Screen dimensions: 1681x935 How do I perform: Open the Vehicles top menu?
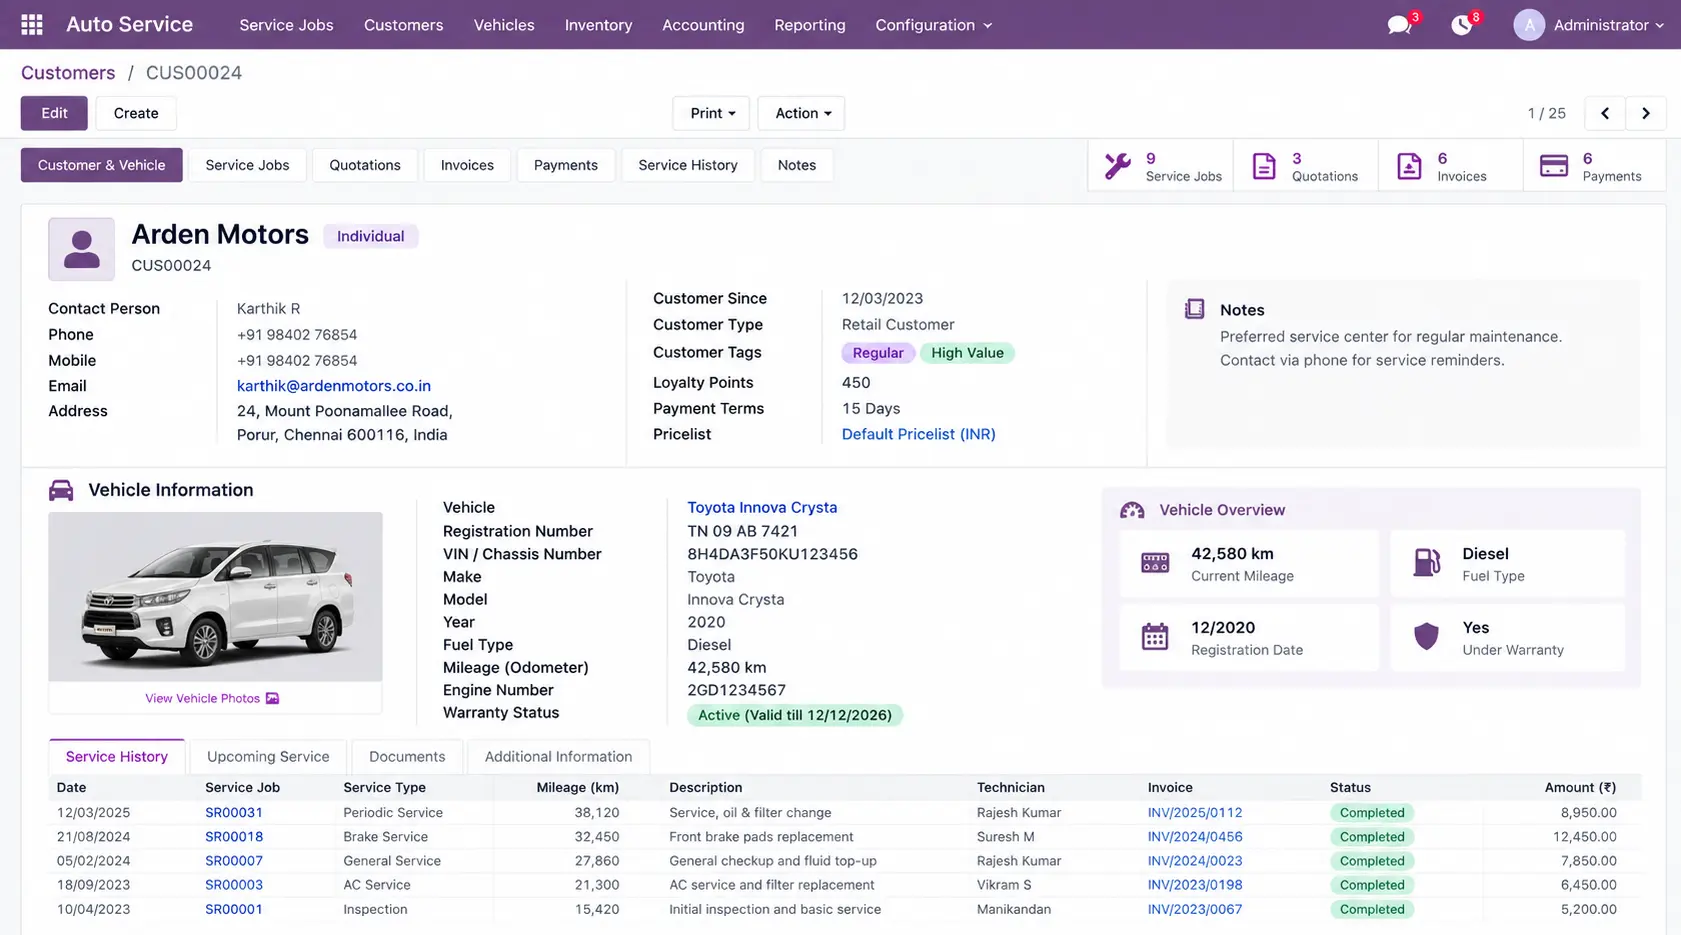pyautogui.click(x=504, y=25)
